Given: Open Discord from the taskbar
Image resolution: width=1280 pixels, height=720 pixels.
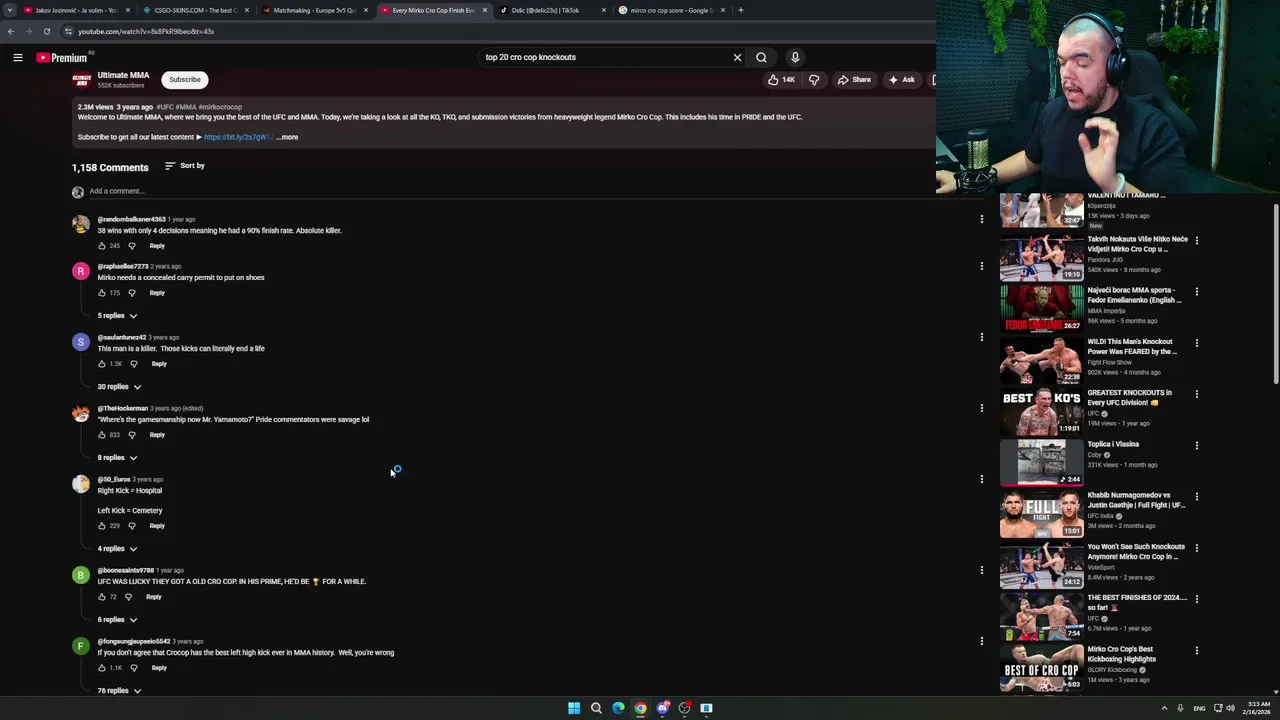Looking at the screenshot, I should [x=662, y=708].
